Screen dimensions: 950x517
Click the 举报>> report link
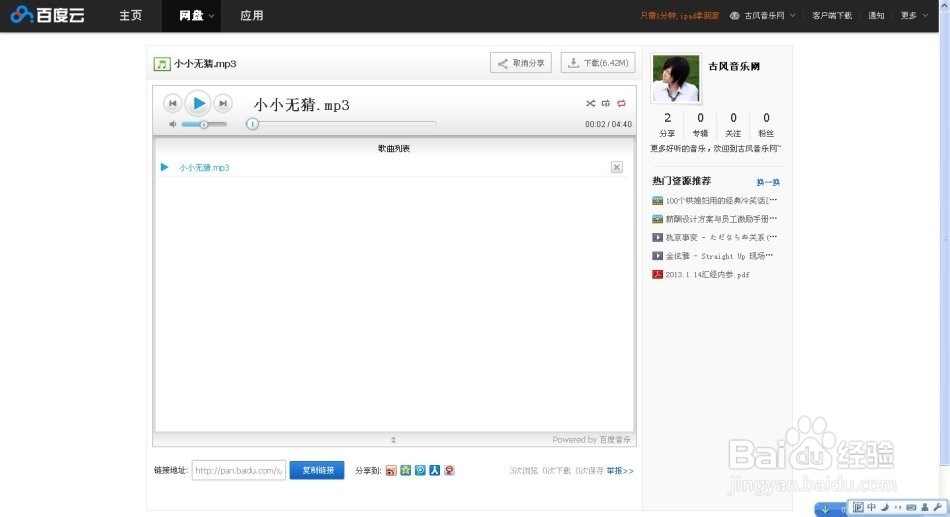(620, 471)
